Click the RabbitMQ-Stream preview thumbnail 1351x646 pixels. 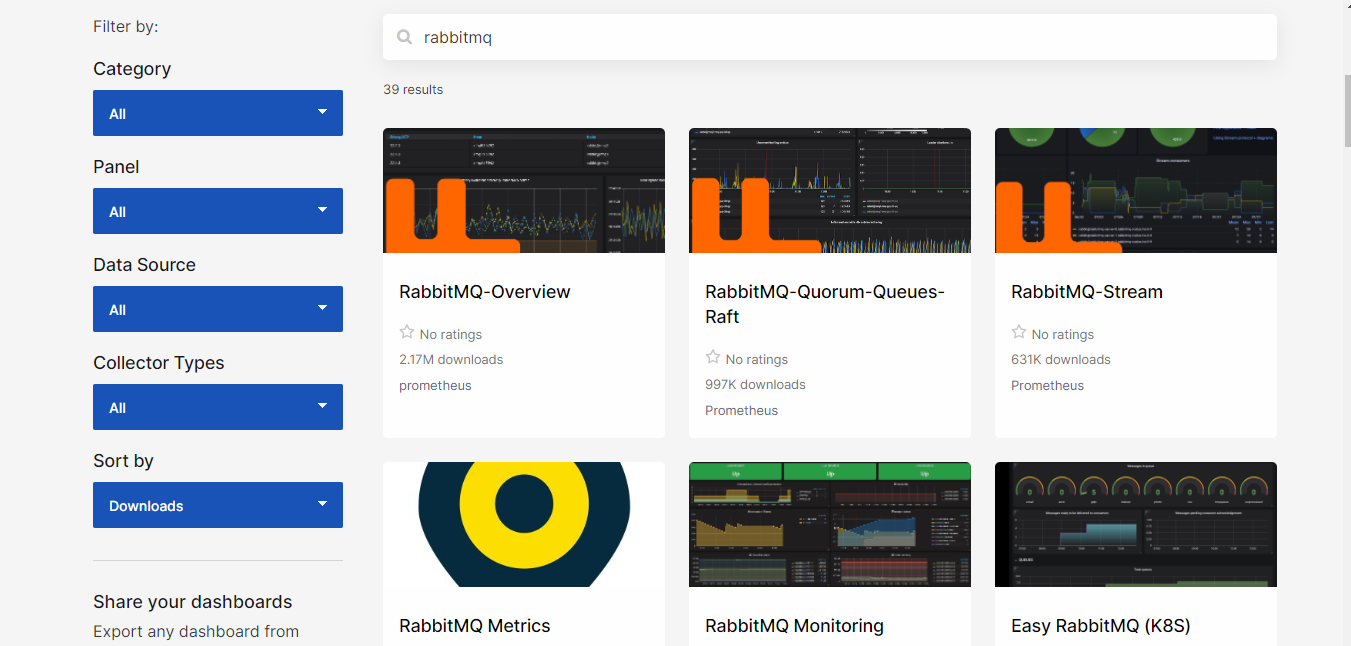1136,190
